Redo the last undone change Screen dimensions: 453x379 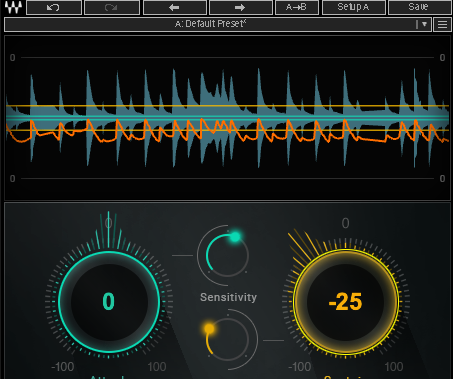(x=112, y=7)
